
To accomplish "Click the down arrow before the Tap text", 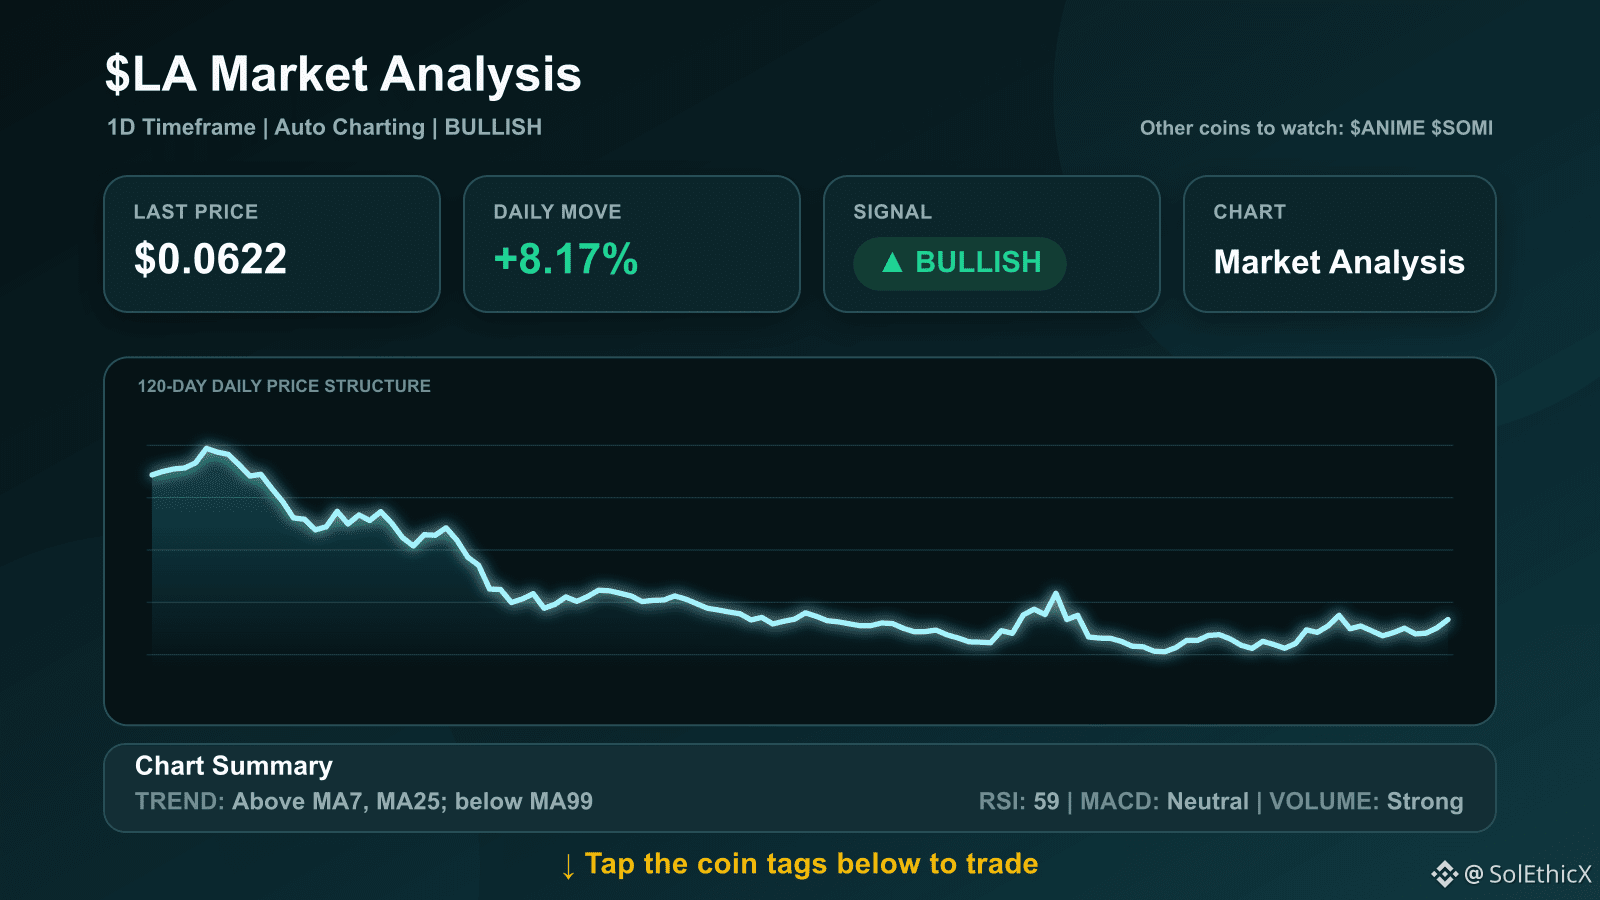I will (x=568, y=866).
